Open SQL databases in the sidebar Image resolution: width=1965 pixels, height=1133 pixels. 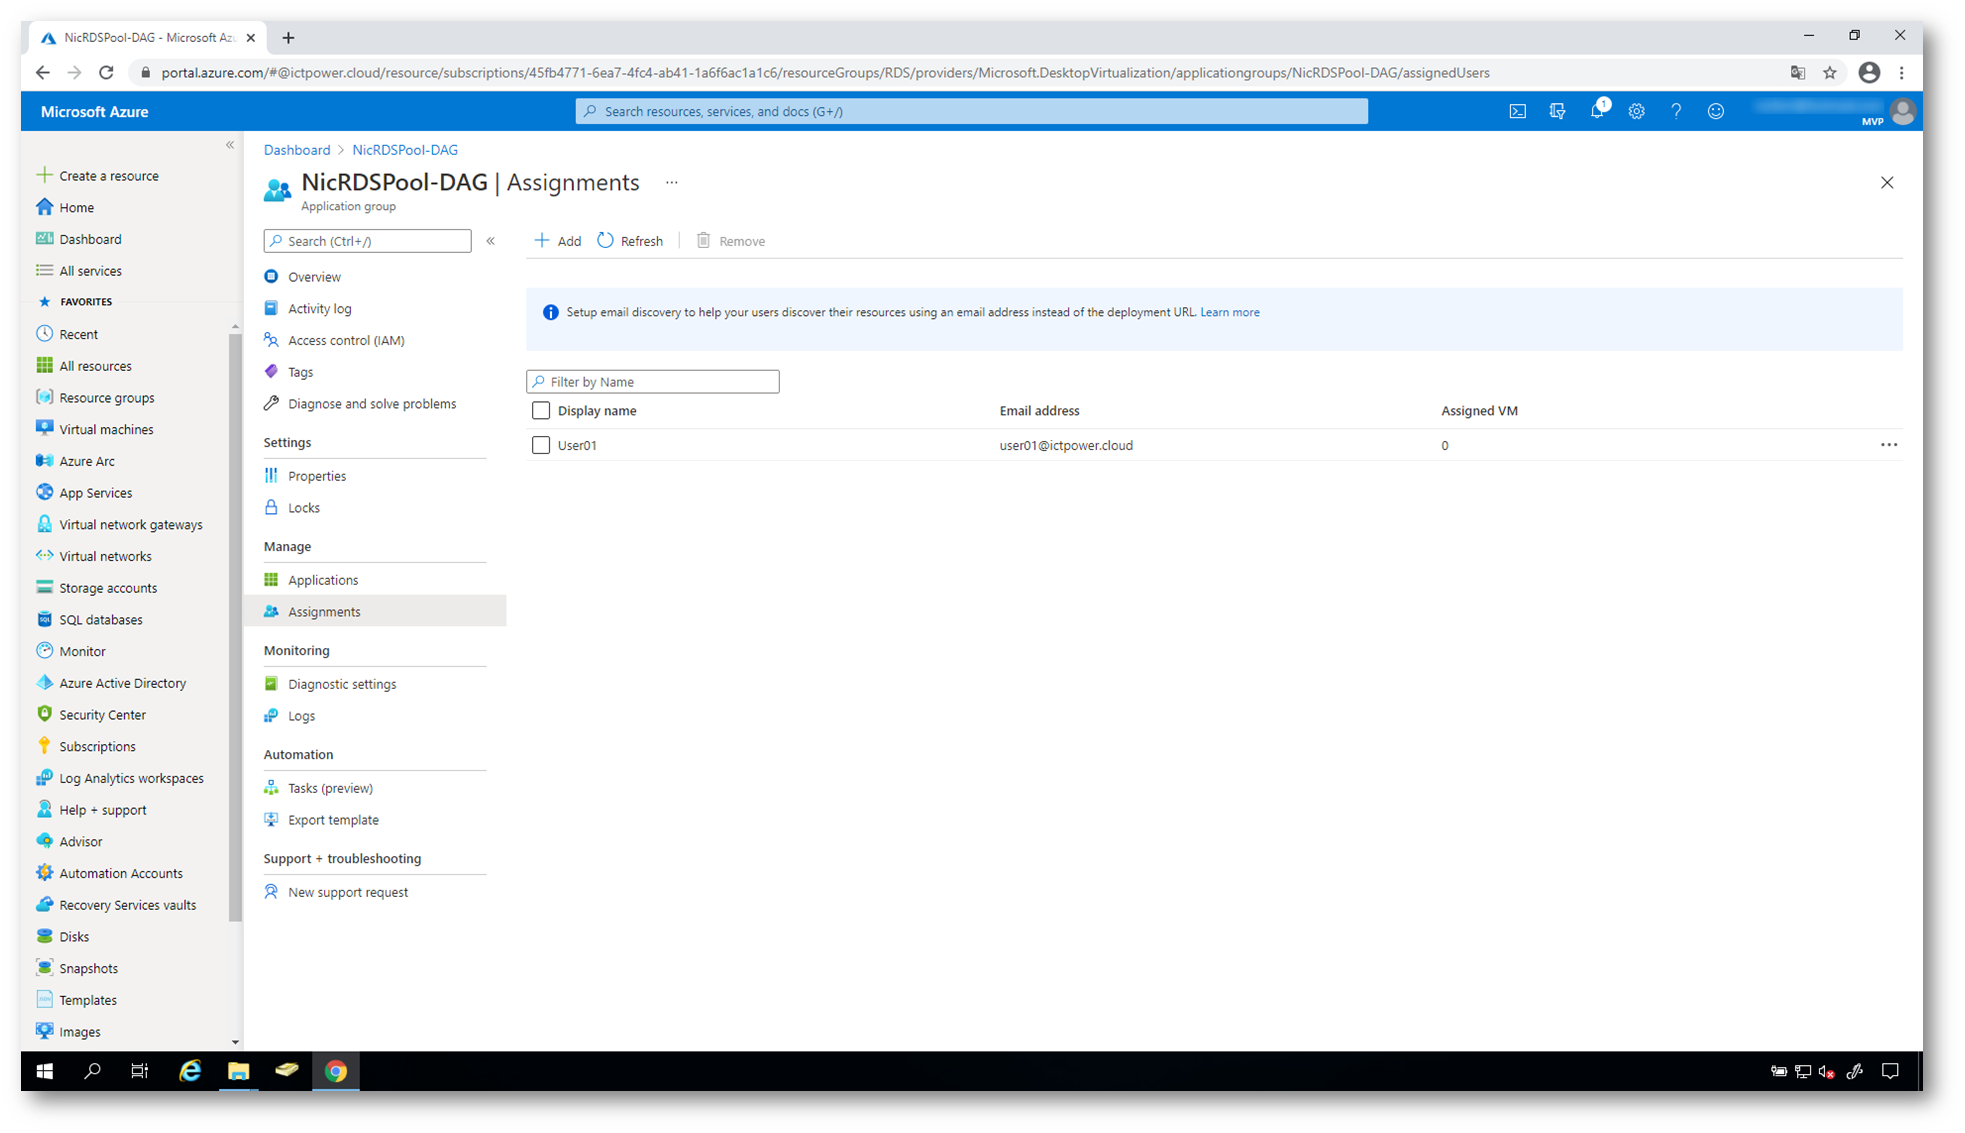(100, 620)
